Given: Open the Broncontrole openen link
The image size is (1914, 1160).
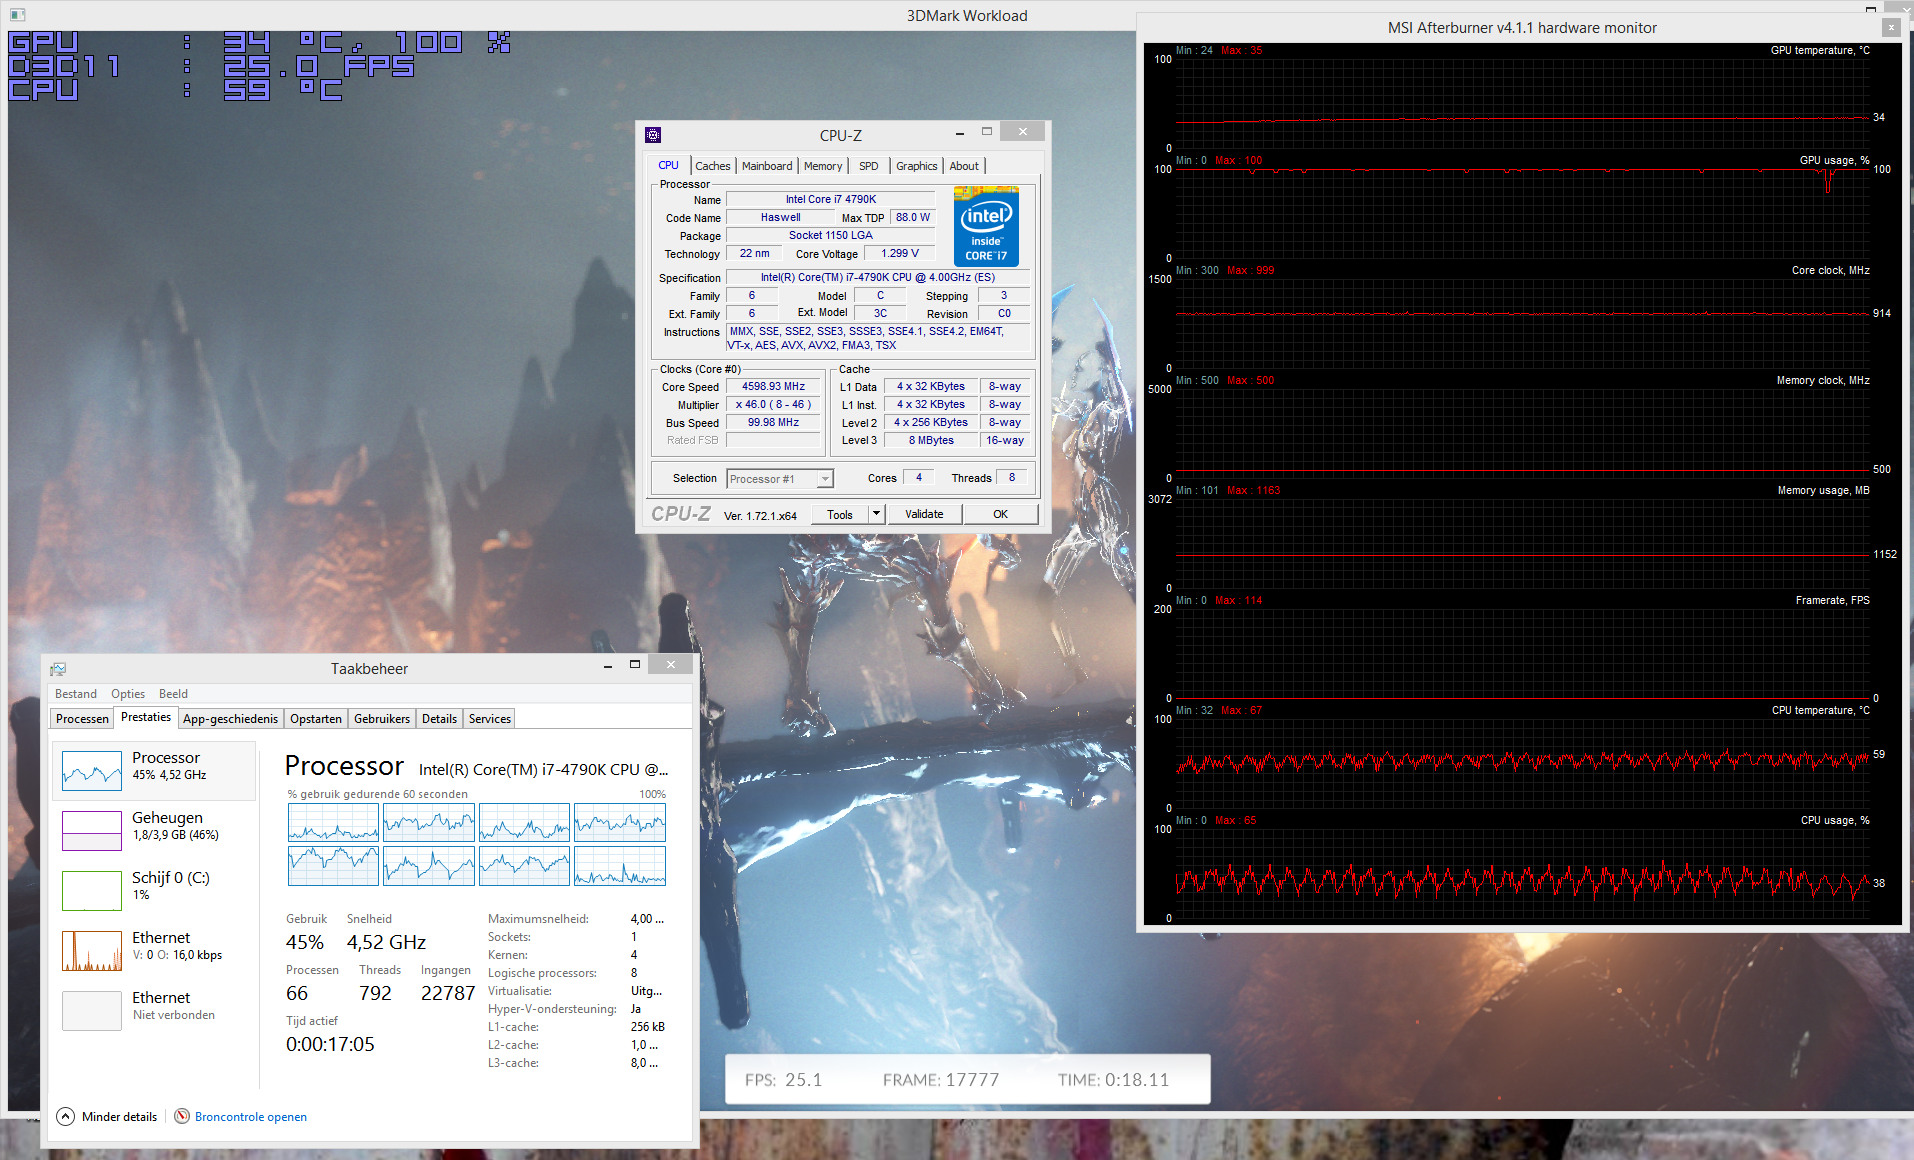Looking at the screenshot, I should 251,1117.
